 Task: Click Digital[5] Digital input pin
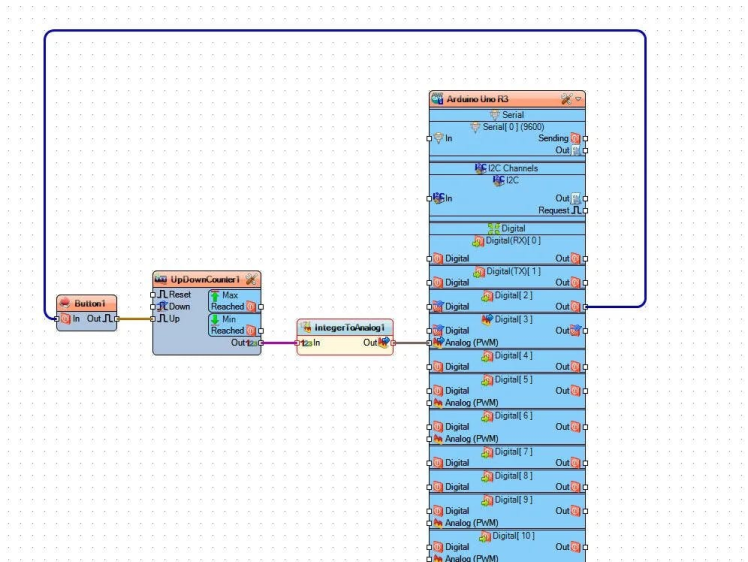coord(429,391)
